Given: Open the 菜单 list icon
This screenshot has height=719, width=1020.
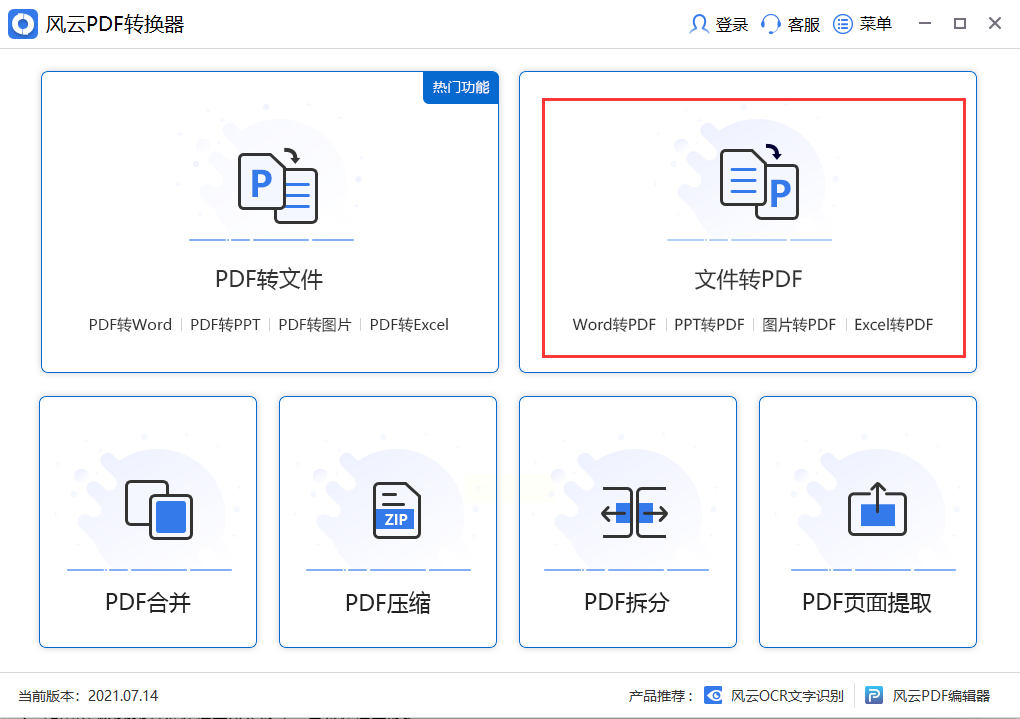Looking at the screenshot, I should (842, 24).
